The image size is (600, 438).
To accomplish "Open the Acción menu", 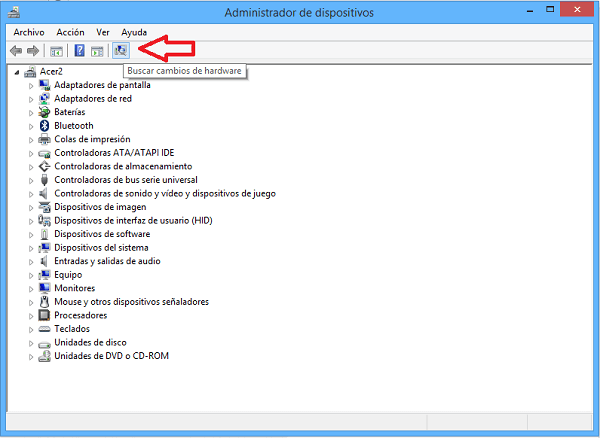I will (70, 32).
